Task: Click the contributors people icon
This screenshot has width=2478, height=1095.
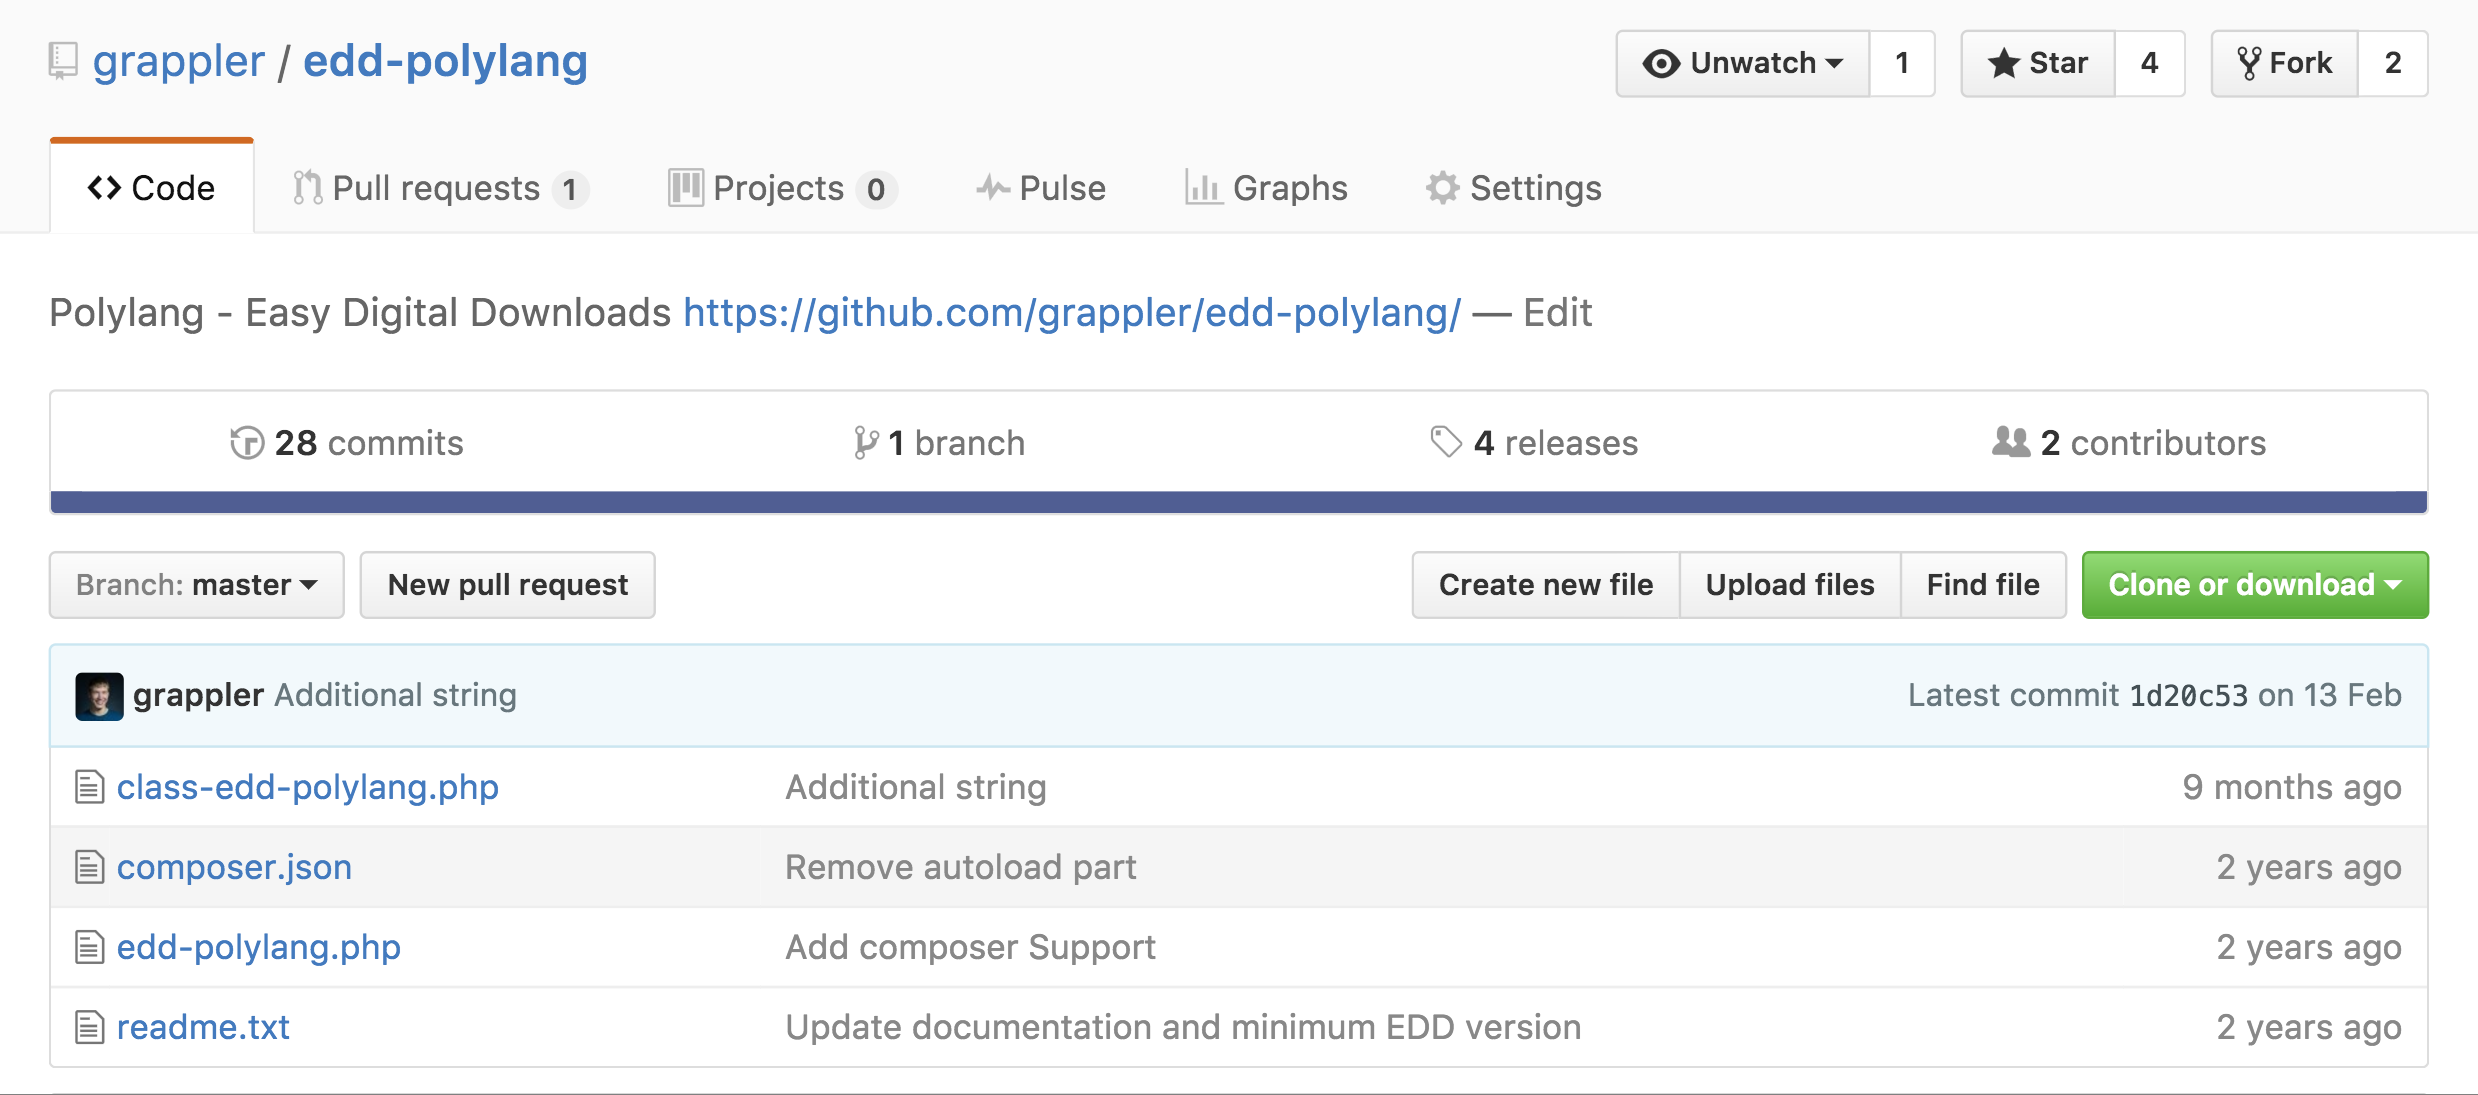Action: tap(2010, 442)
